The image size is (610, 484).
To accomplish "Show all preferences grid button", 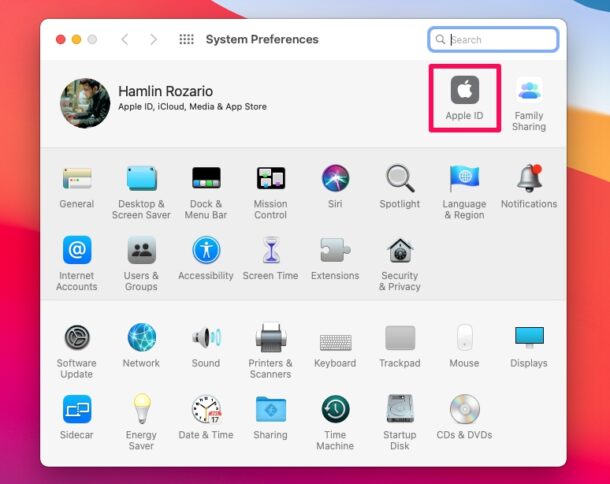I will tap(186, 39).
